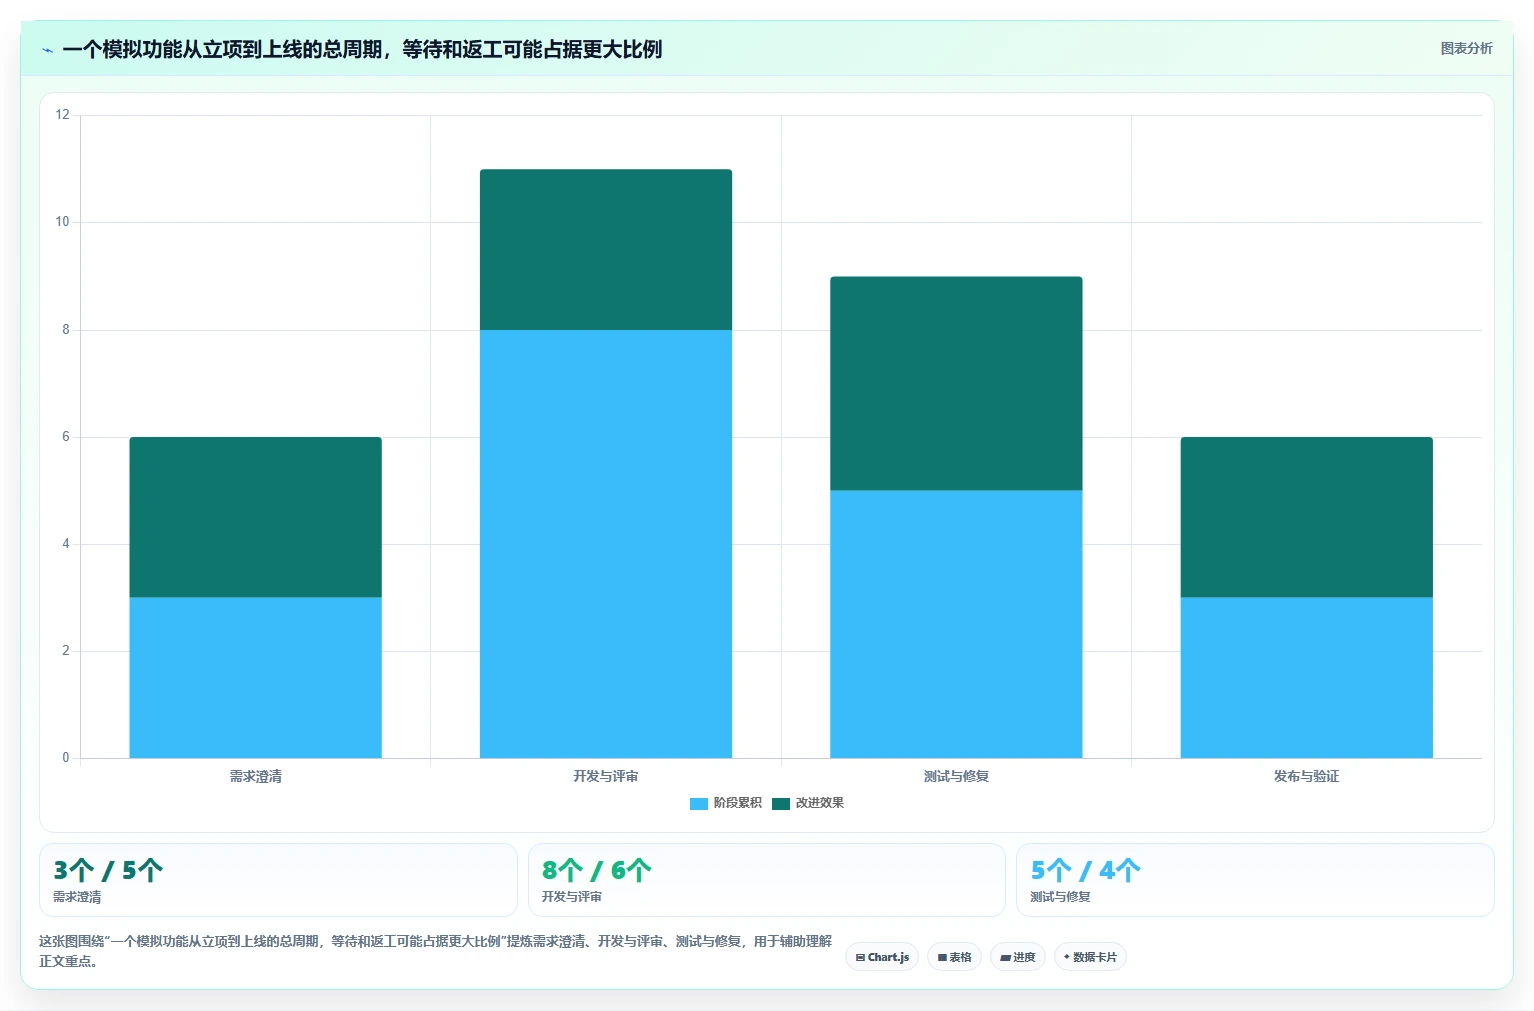Screen dimensions: 1534x1011
Task: Click the y-axis value 8
Action: tap(66, 330)
